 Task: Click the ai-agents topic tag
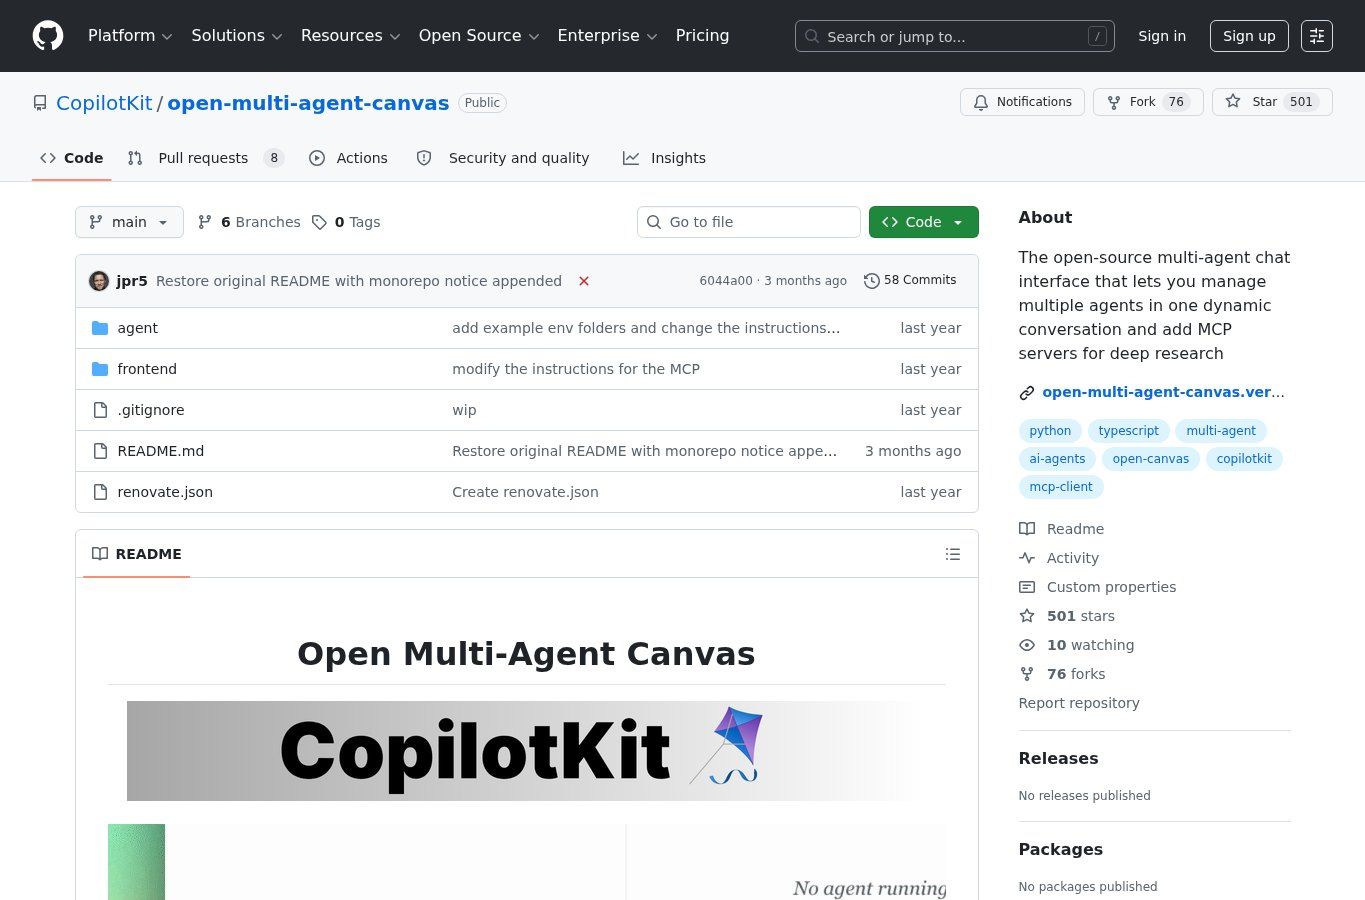[1057, 459]
